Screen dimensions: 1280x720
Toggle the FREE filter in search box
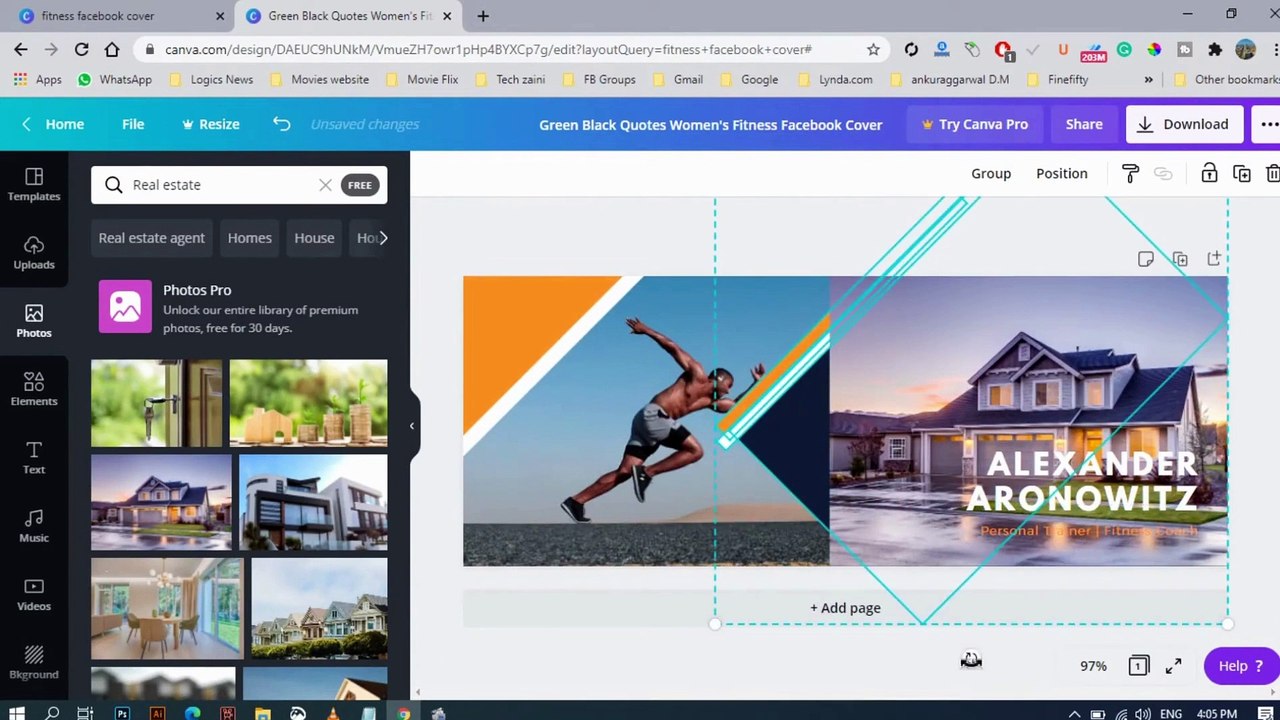pyautogui.click(x=359, y=185)
